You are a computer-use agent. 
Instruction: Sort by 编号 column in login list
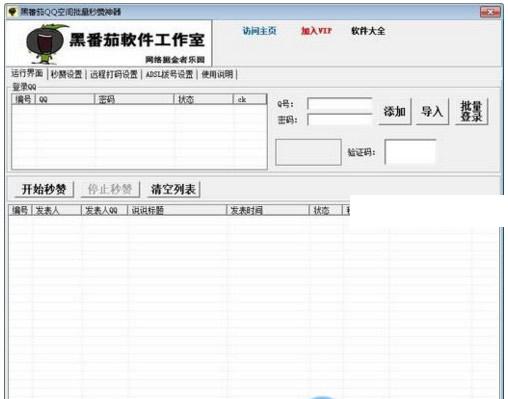click(23, 99)
